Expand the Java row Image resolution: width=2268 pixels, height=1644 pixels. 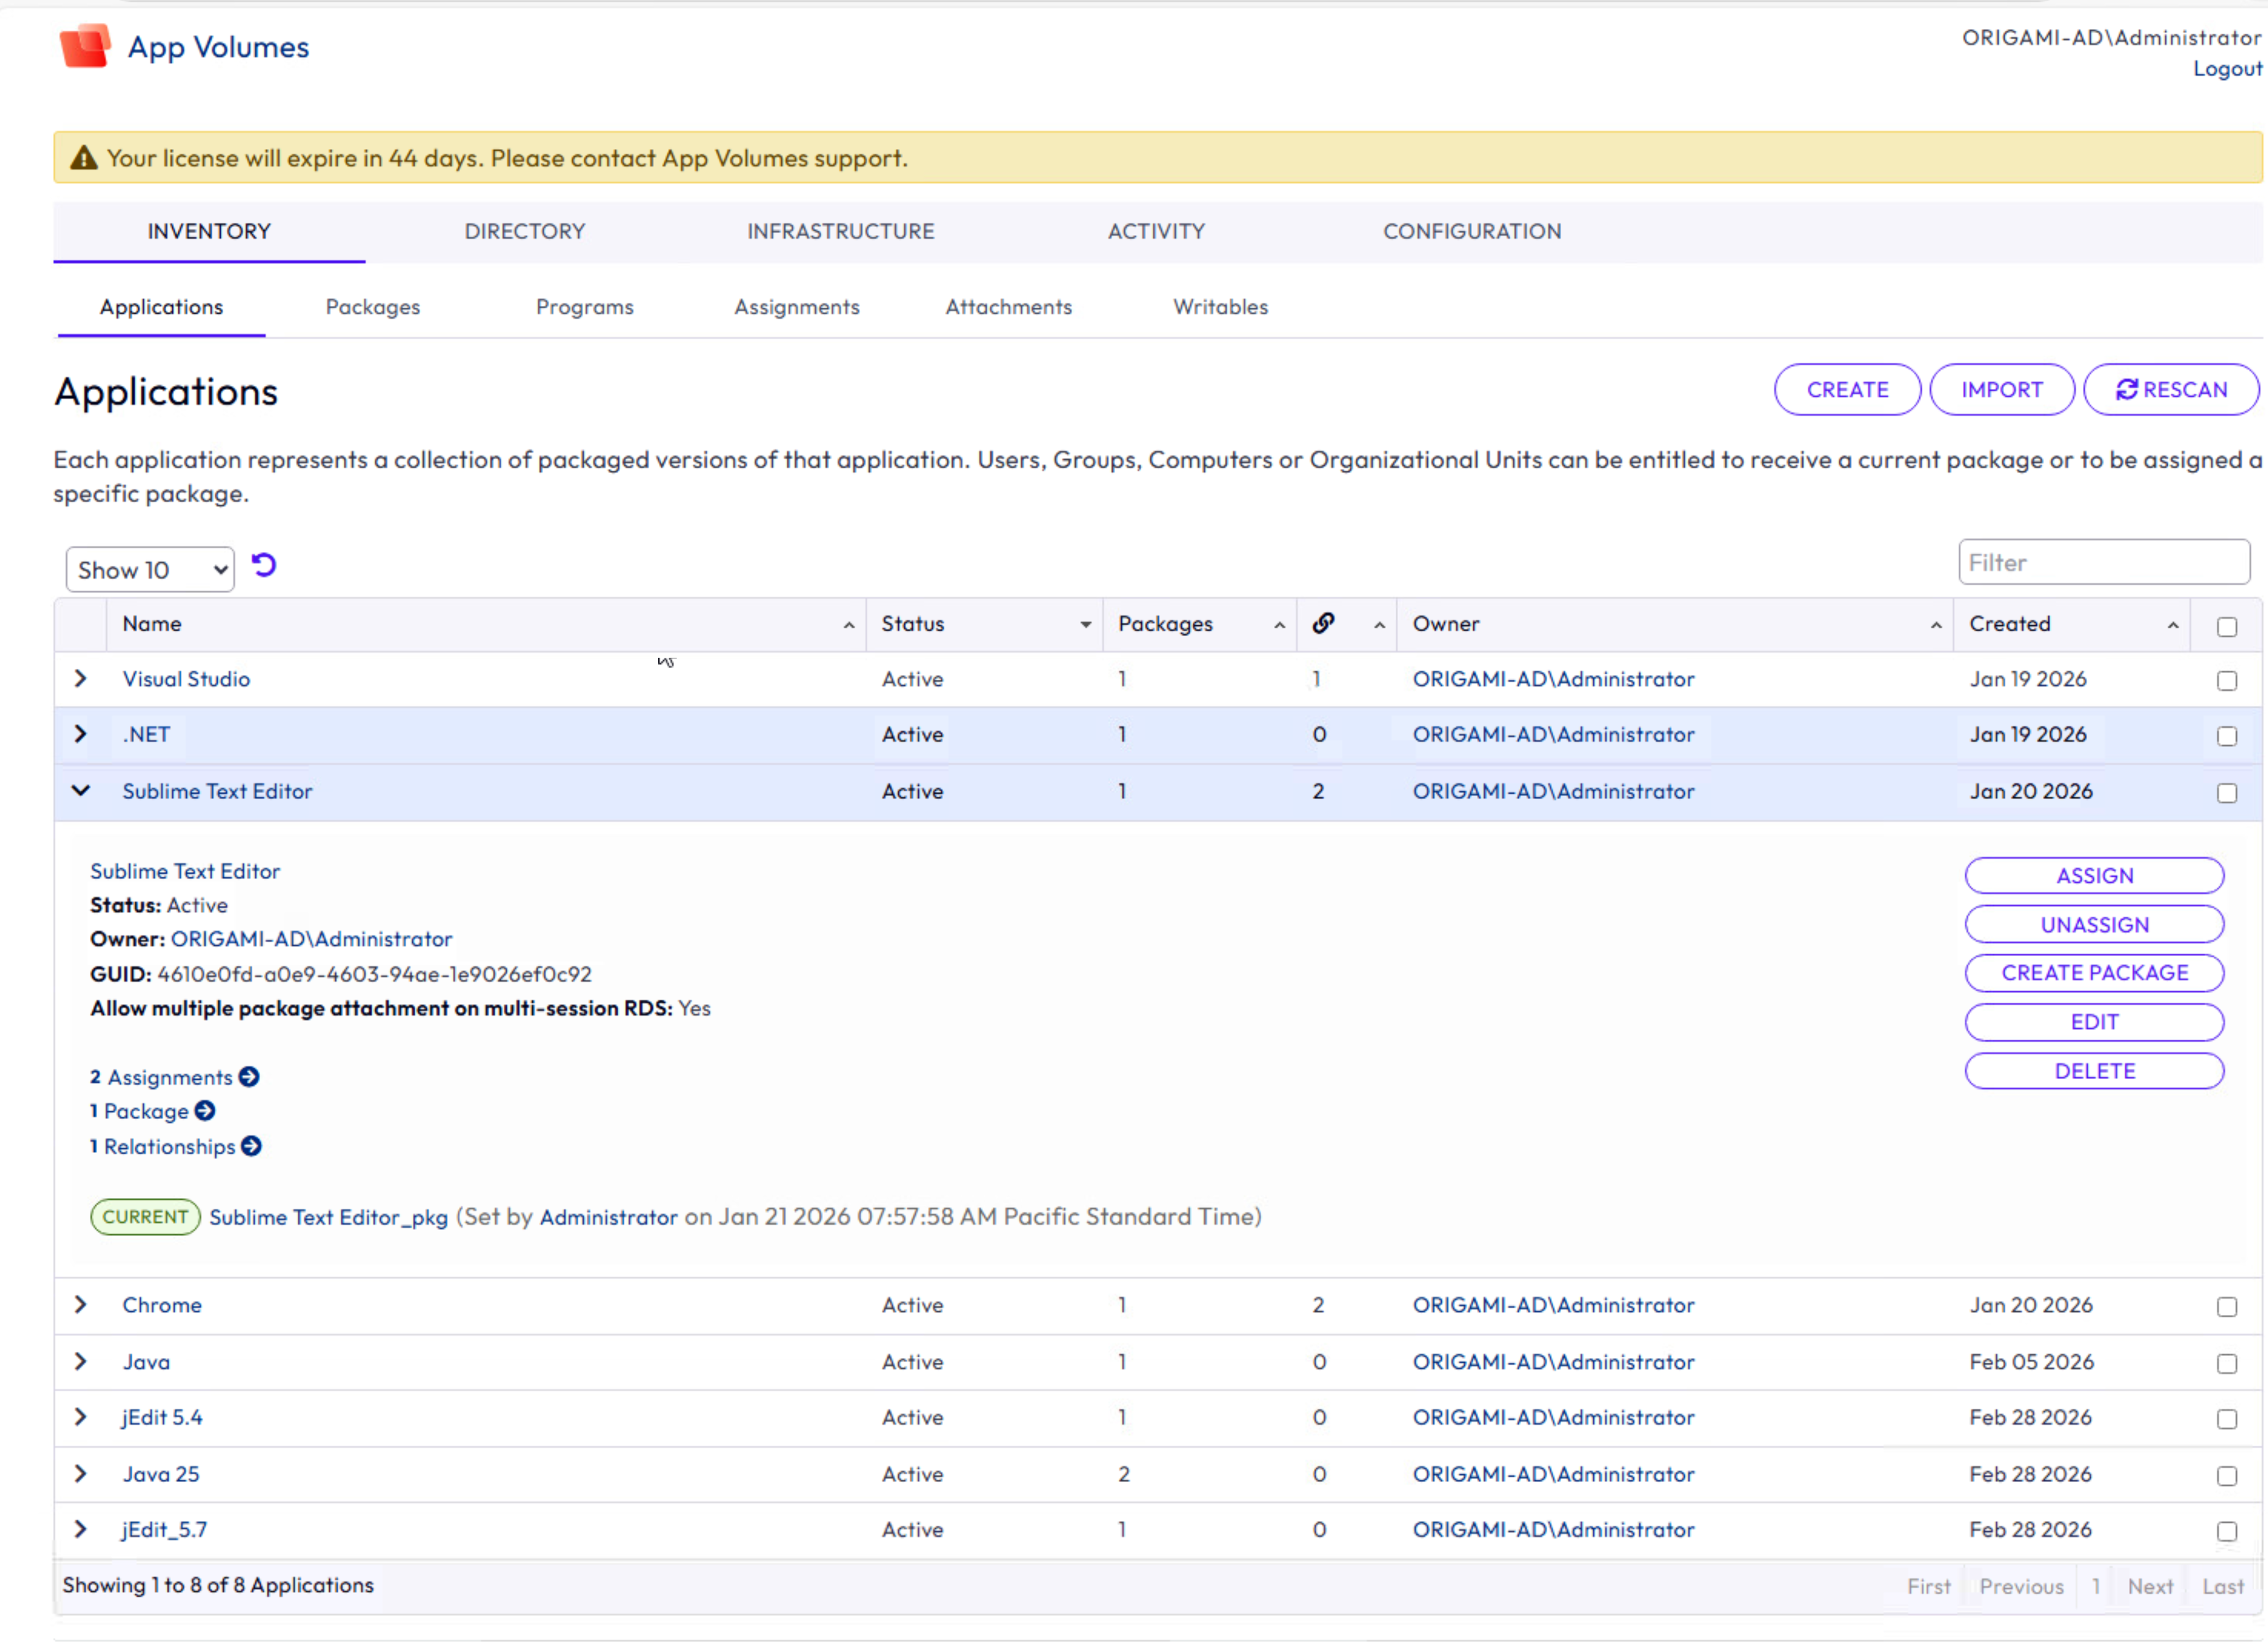tap(81, 1362)
